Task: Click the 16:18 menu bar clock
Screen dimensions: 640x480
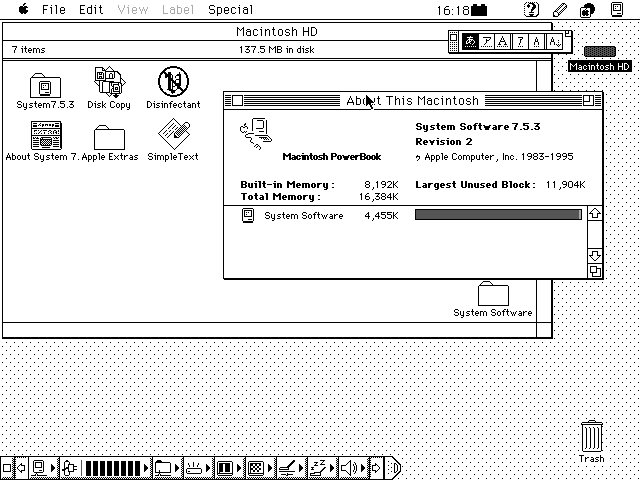Action: 453,10
